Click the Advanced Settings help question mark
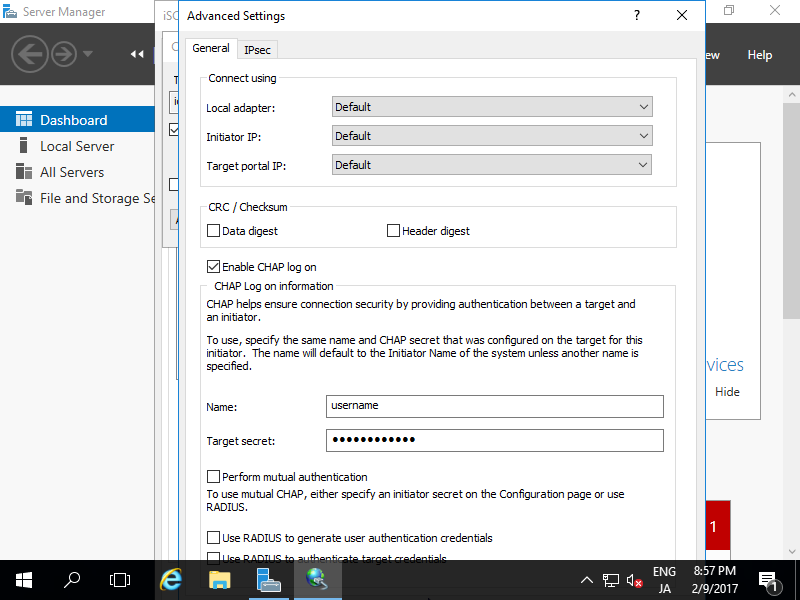 tap(637, 15)
